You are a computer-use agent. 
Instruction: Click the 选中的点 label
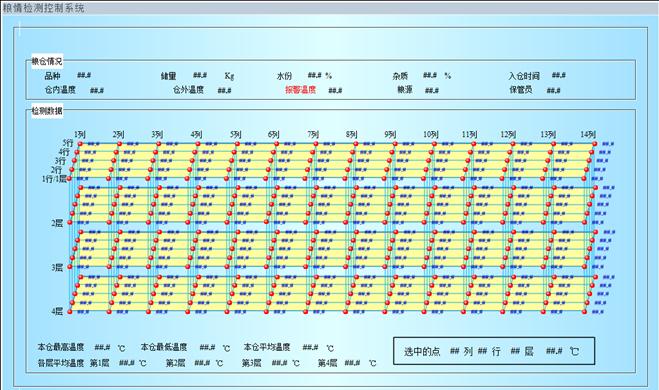422,351
